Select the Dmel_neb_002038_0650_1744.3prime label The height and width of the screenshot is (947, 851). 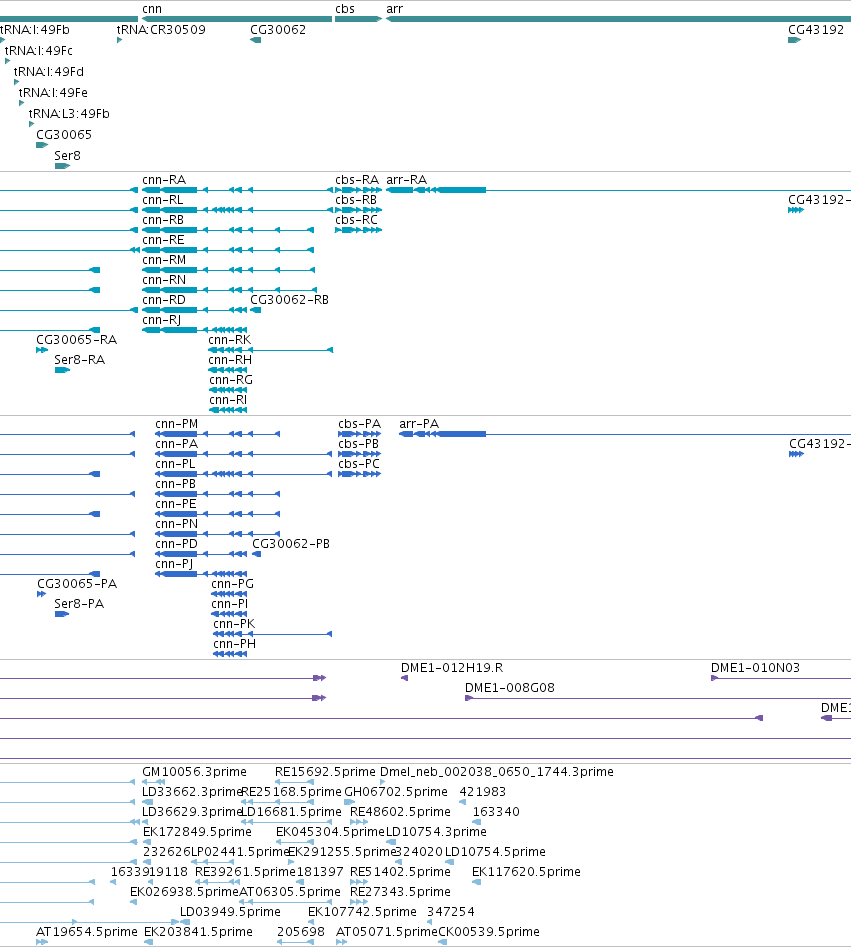click(496, 772)
